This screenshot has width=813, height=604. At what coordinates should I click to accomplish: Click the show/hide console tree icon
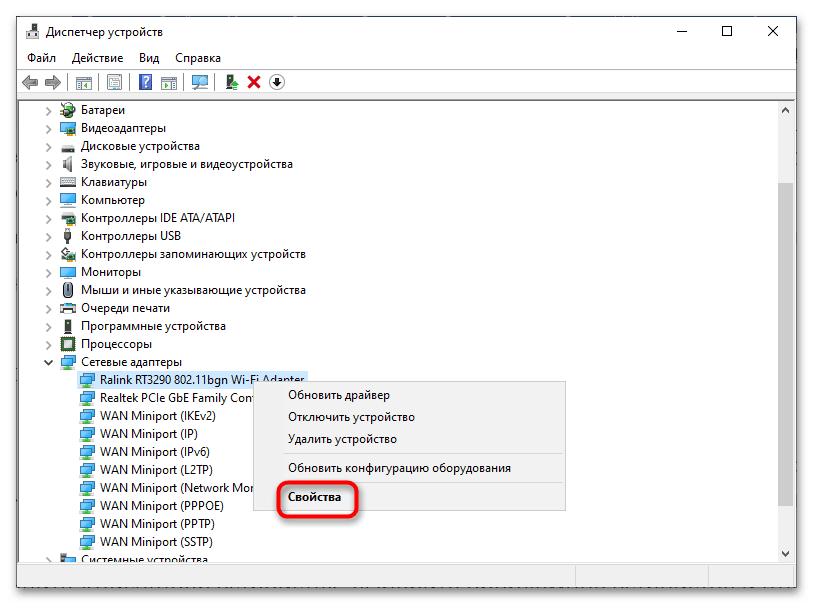pyautogui.click(x=84, y=82)
